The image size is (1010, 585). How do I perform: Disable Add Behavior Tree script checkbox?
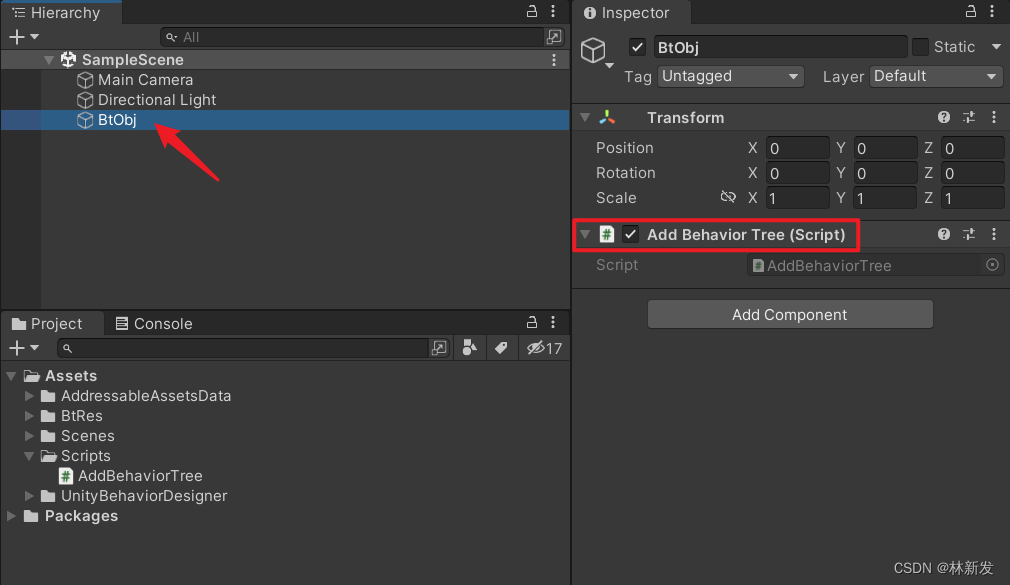(631, 235)
